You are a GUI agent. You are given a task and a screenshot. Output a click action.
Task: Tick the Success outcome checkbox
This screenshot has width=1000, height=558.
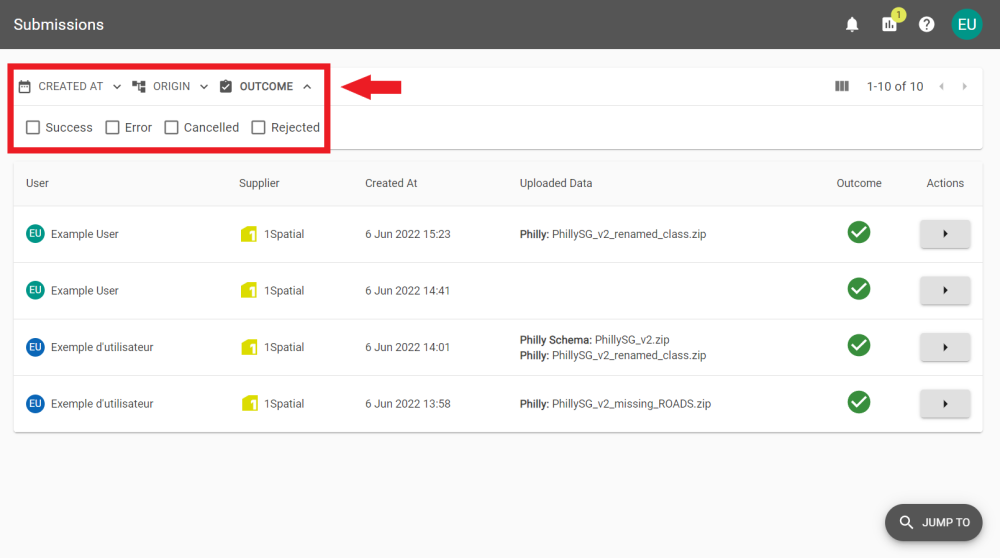tap(33, 128)
